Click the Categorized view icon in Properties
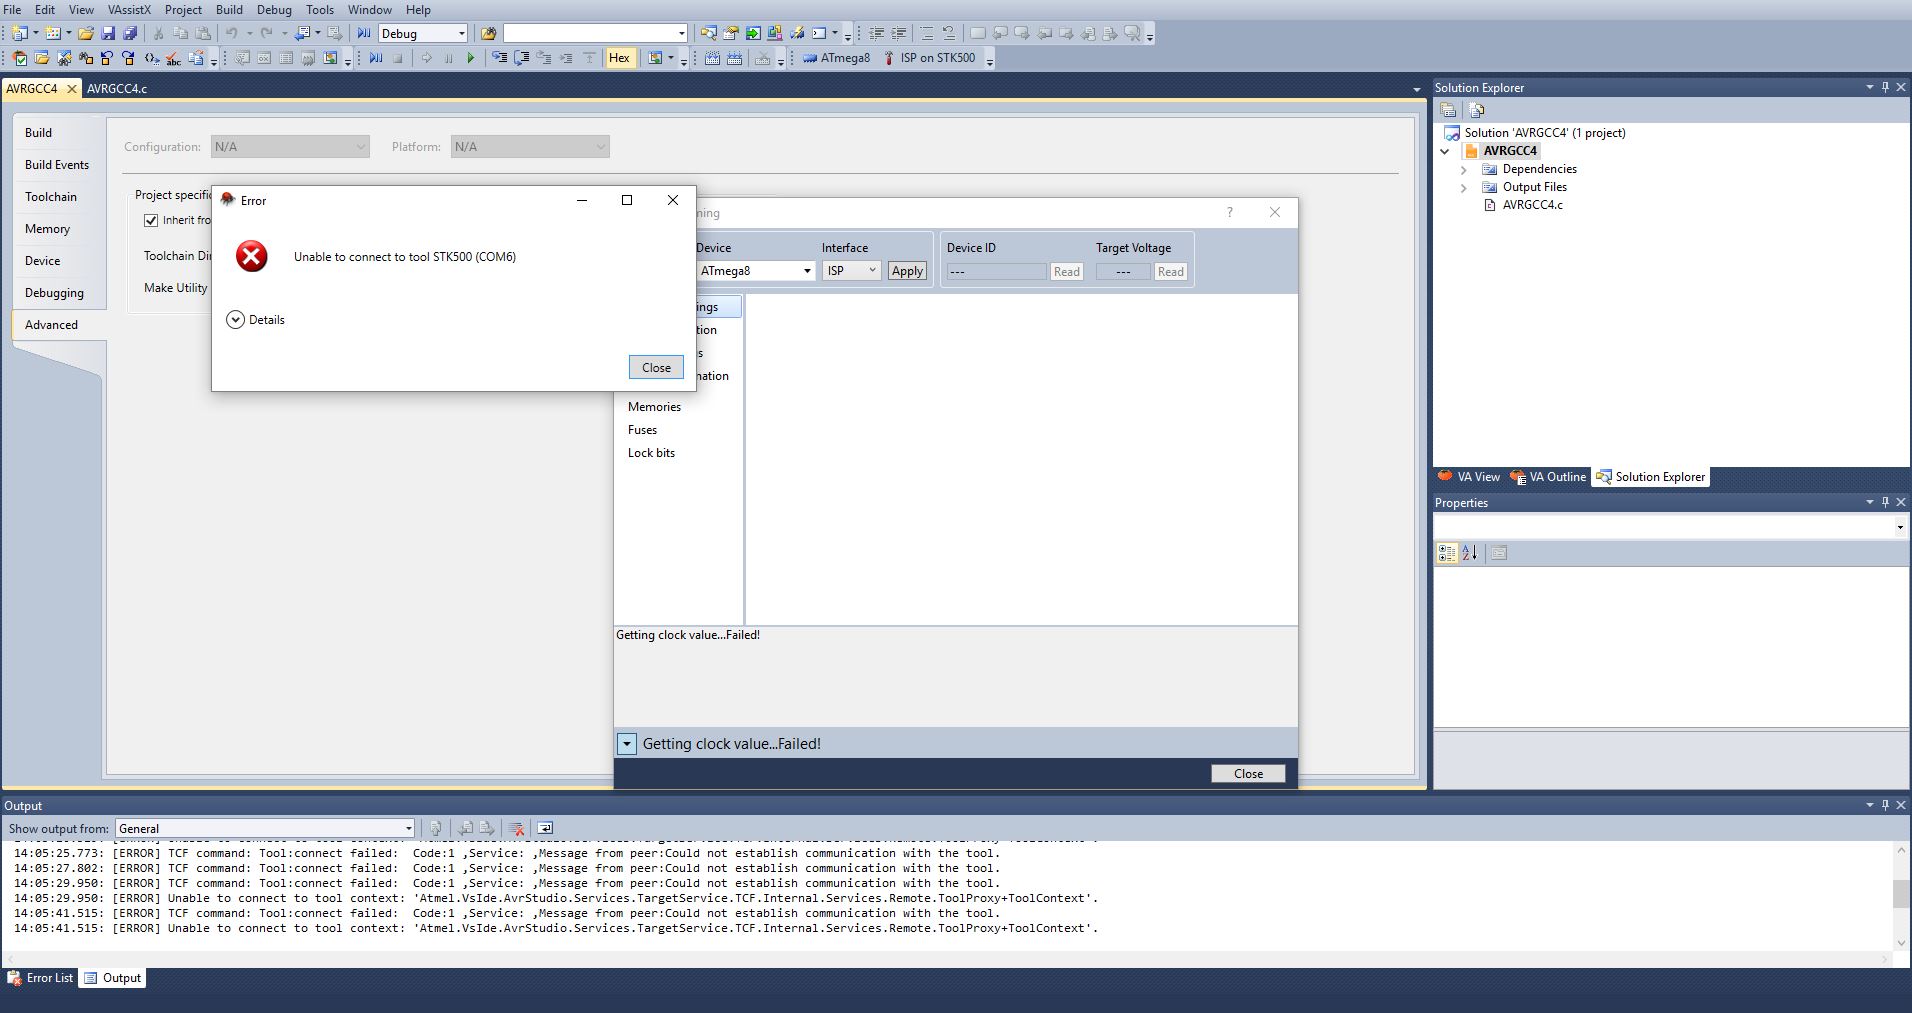Screen dimensions: 1912x1013 click(1447, 553)
